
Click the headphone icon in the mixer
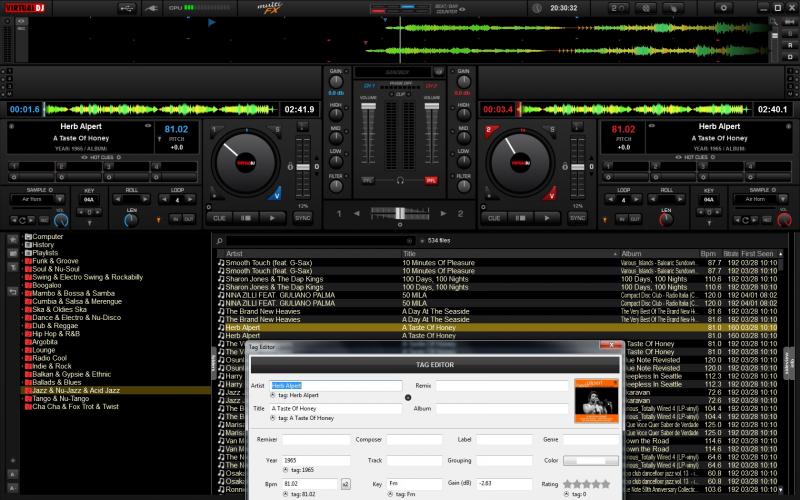pyautogui.click(x=400, y=180)
